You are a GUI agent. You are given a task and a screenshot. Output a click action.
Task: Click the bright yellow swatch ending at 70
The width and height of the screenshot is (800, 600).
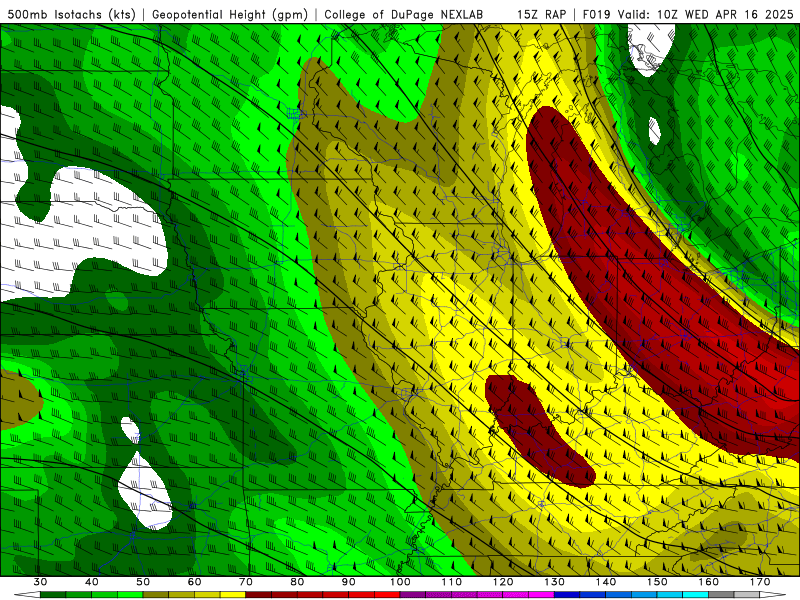point(233,595)
